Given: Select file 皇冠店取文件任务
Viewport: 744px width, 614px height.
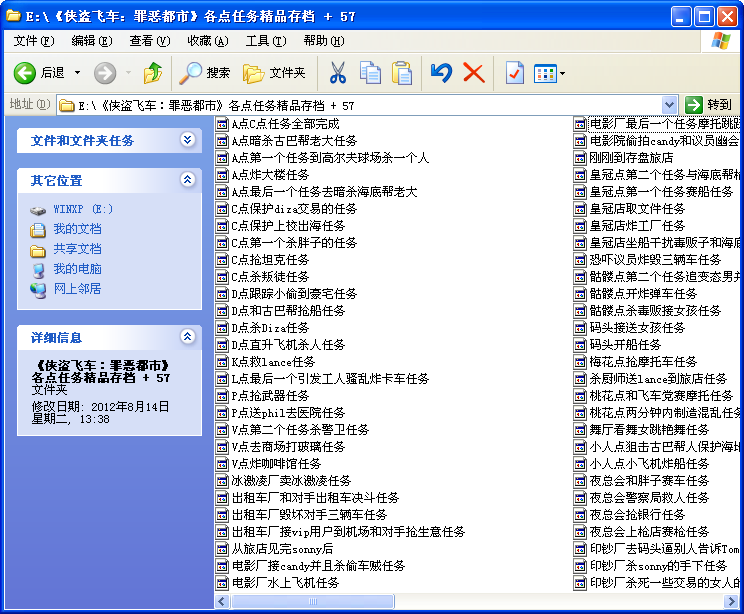Looking at the screenshot, I should click(x=630, y=209).
